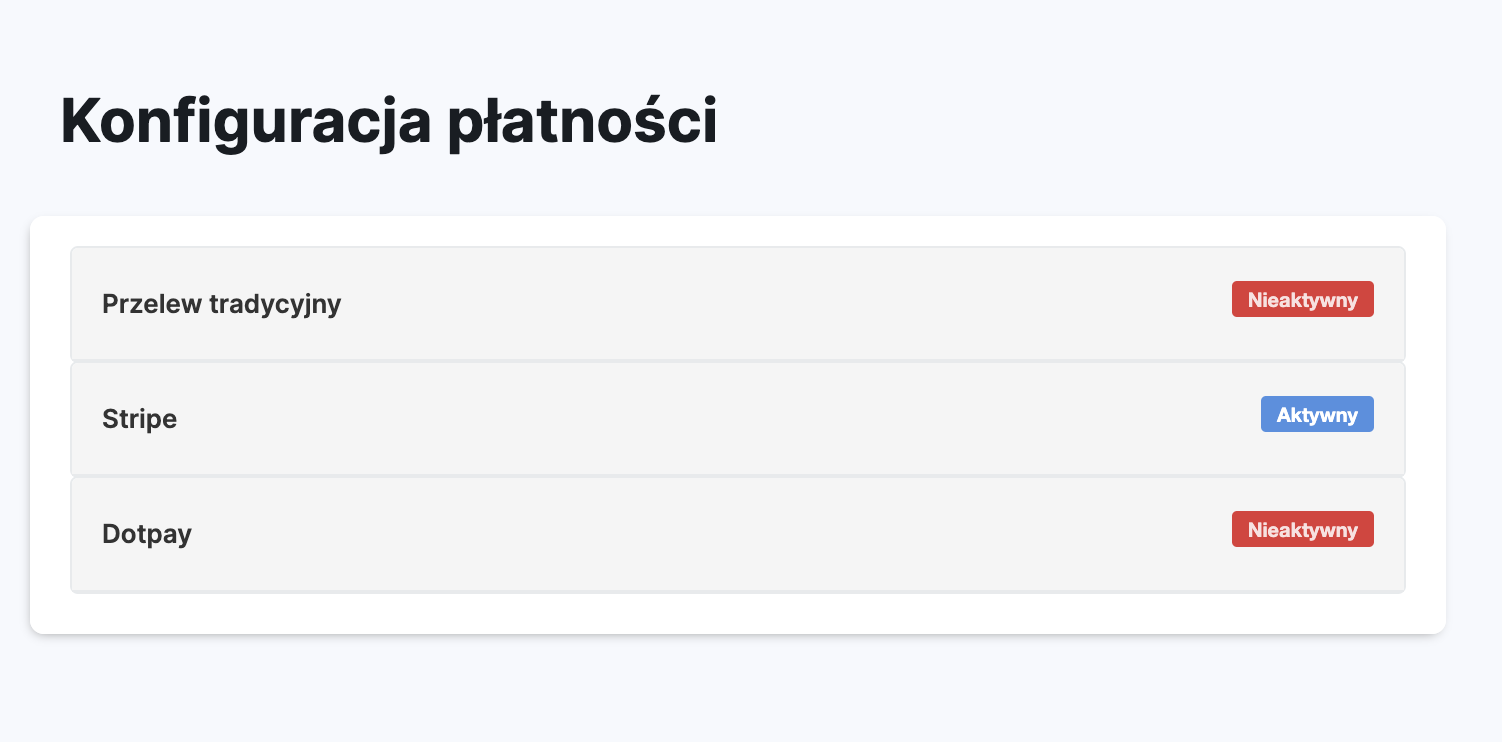The height and width of the screenshot is (742, 1502).
Task: Click empty middle of Przelew tradycyjny row
Action: coord(760,304)
